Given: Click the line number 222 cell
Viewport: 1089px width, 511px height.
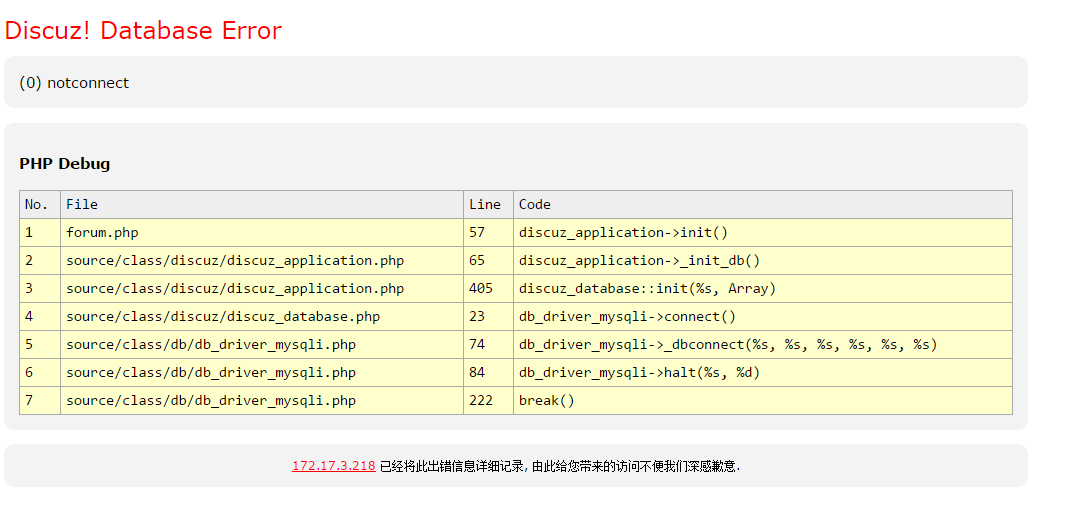Looking at the screenshot, I should [480, 401].
